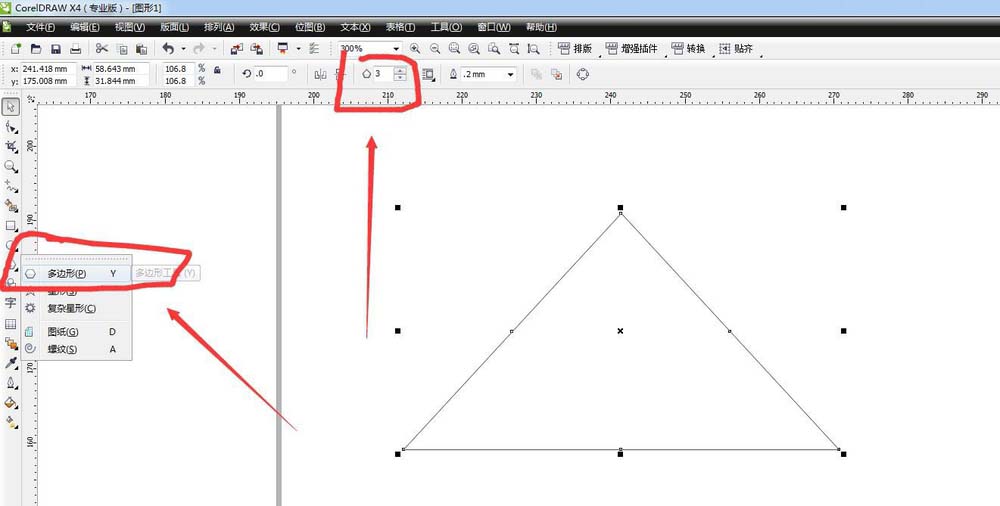The height and width of the screenshot is (506, 1000).
Task: Click the polygon sides number field
Action: (x=383, y=74)
